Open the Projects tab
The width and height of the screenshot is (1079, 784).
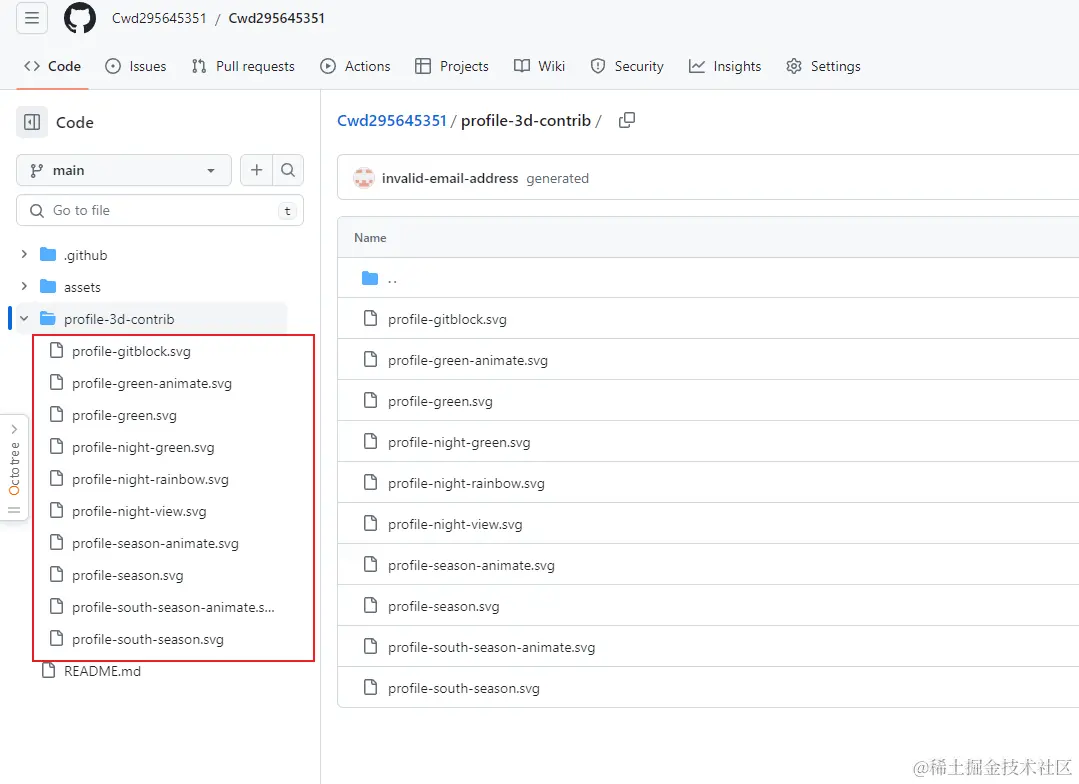[452, 66]
